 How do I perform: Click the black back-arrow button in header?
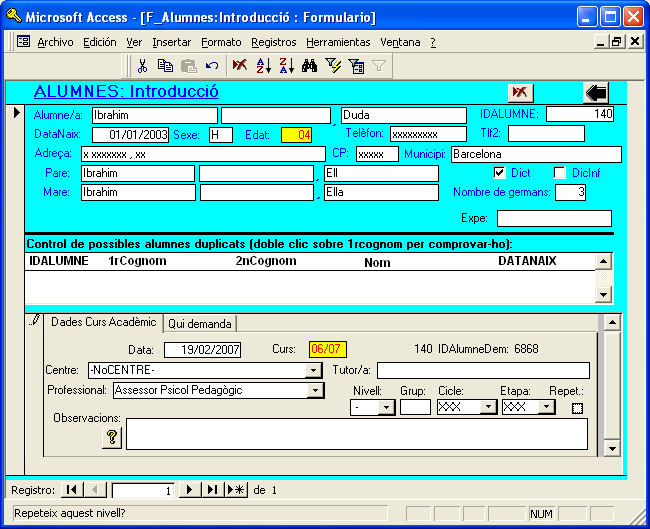click(x=596, y=92)
